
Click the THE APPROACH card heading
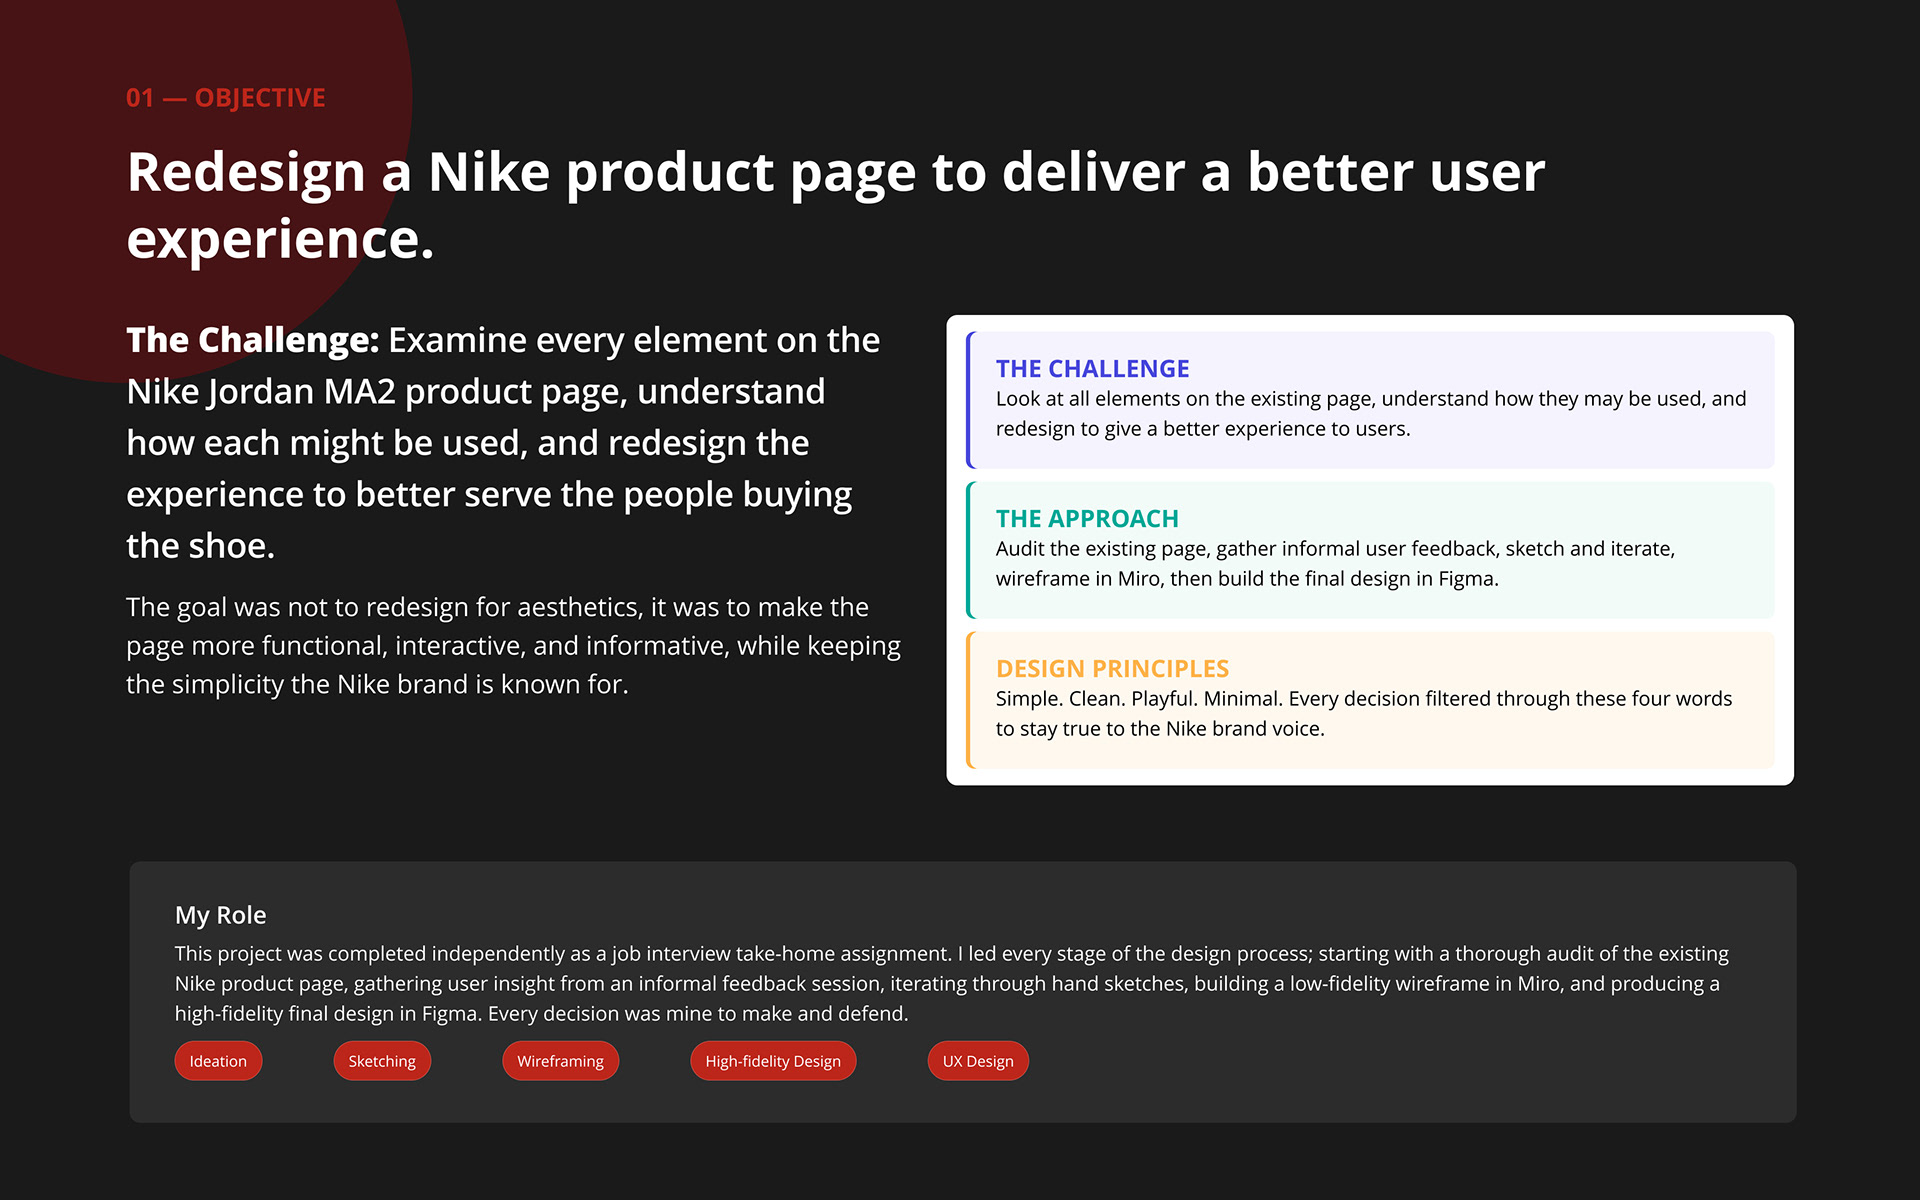click(x=1087, y=518)
